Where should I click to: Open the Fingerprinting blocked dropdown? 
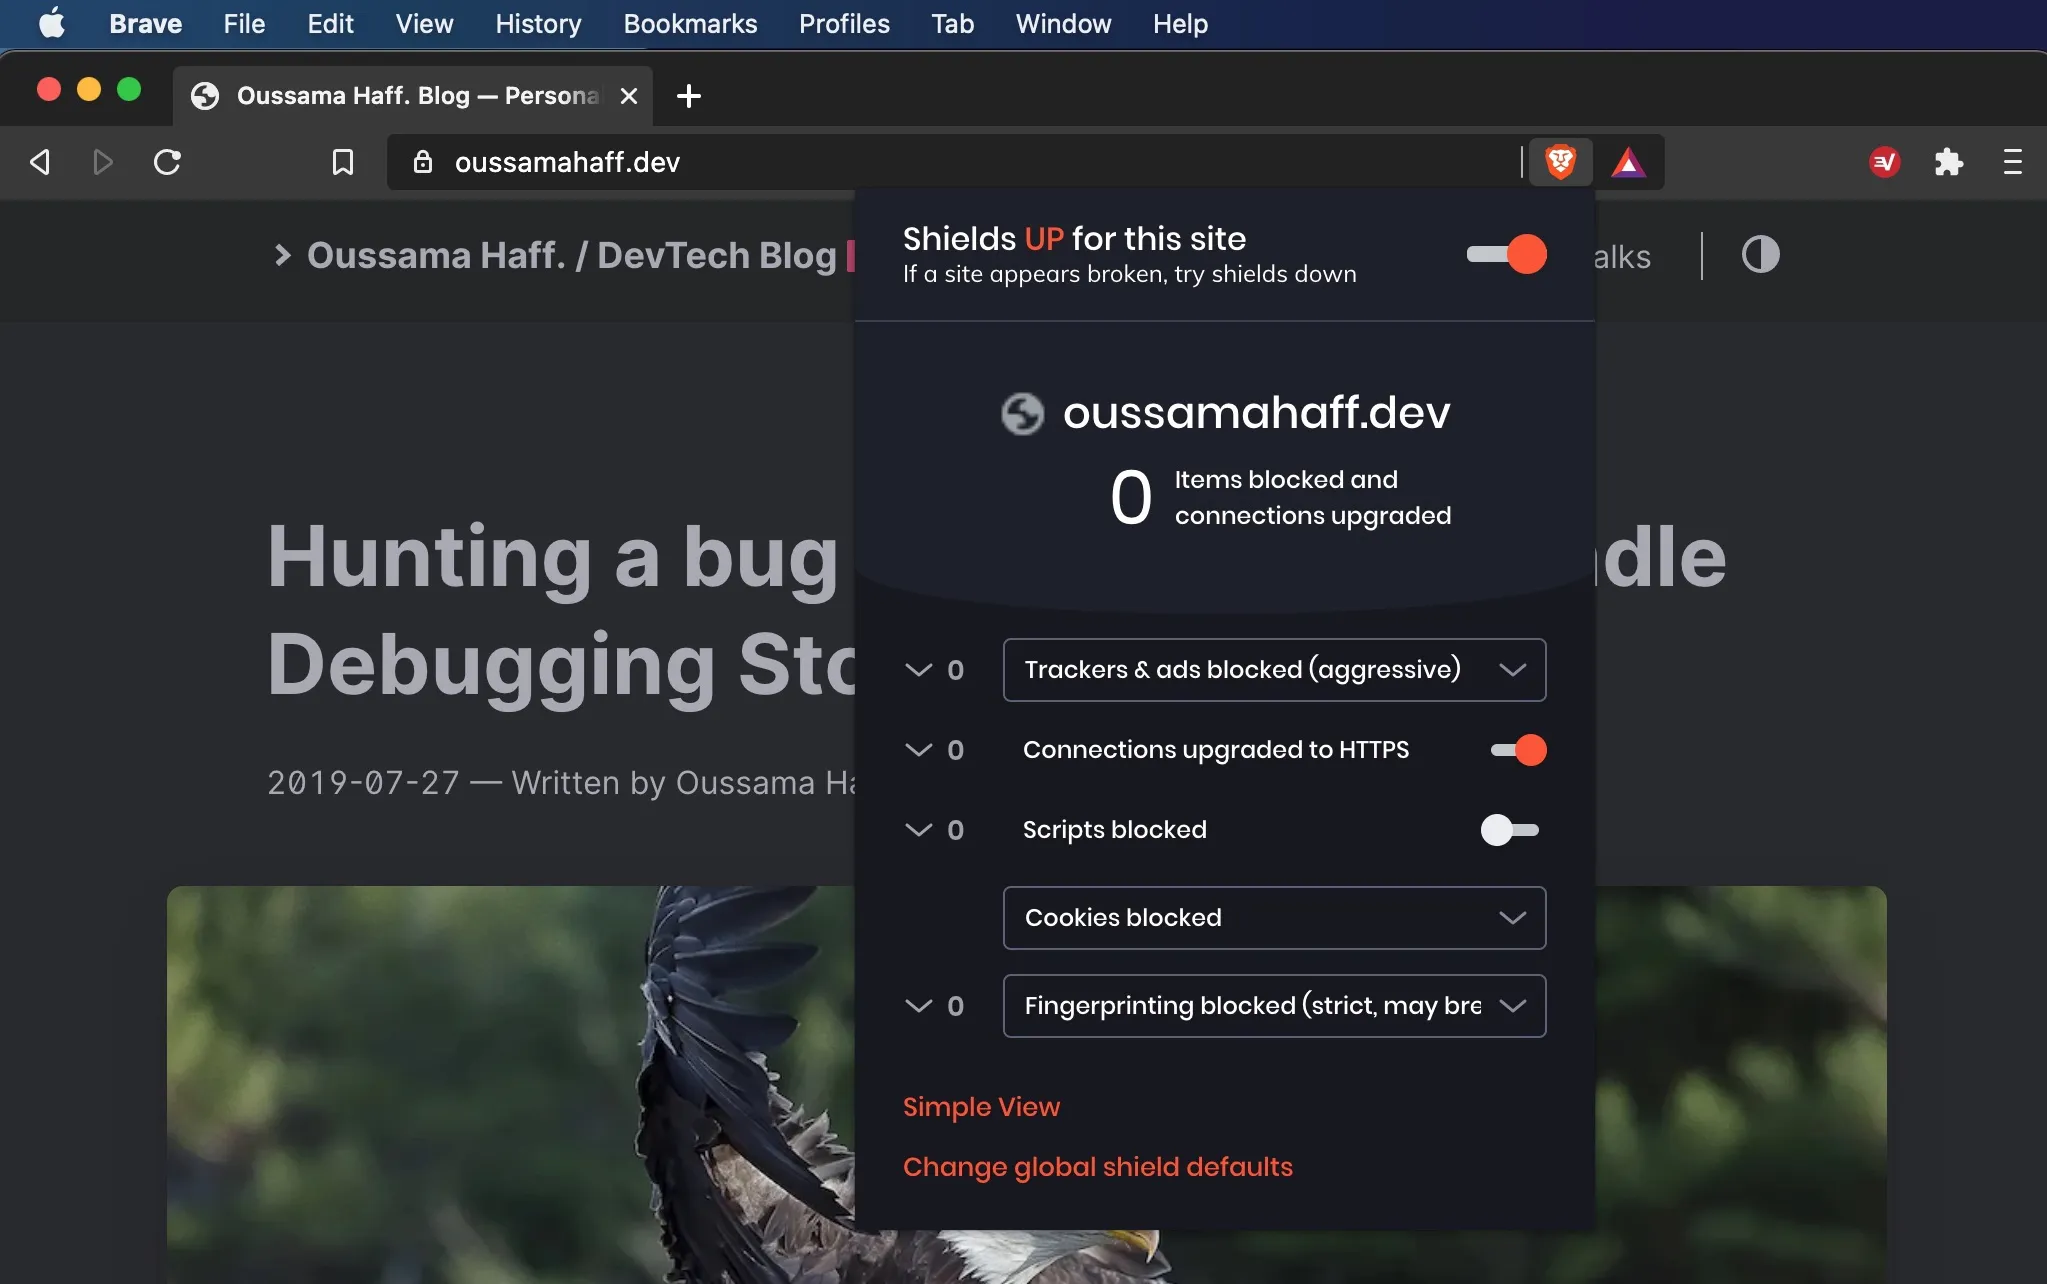(x=1274, y=1006)
